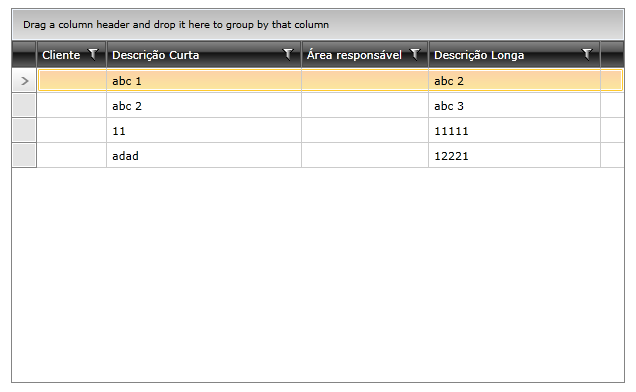Open the Área responsável filter funnel icon
The height and width of the screenshot is (392, 636).
click(x=415, y=54)
